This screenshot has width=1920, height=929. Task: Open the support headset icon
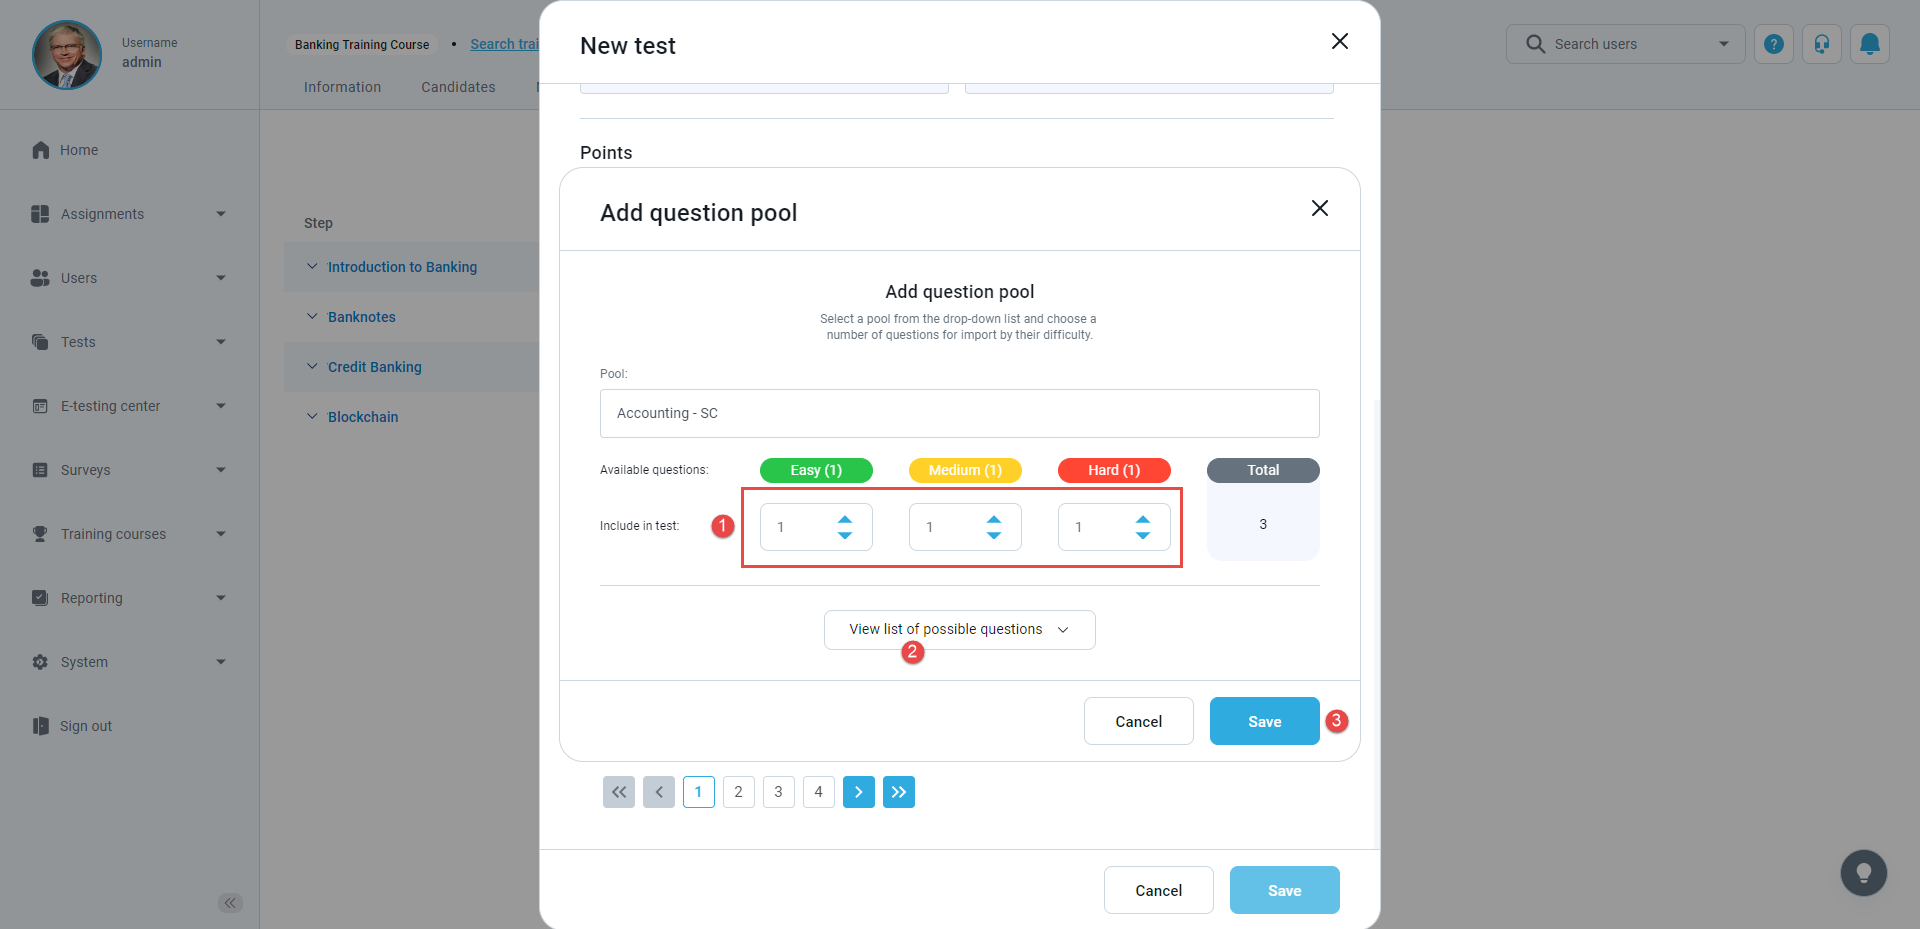pos(1822,44)
